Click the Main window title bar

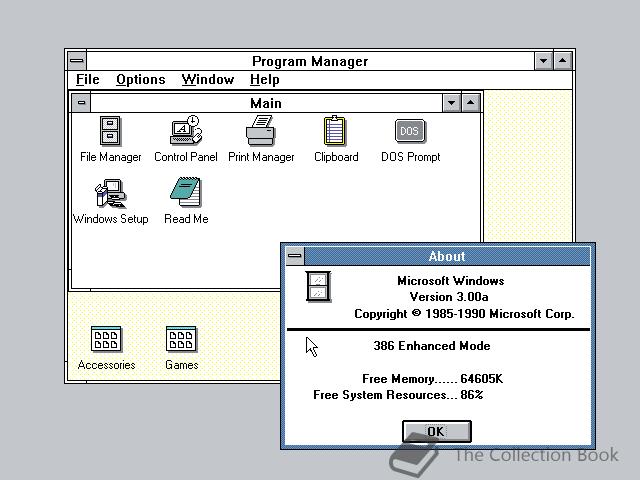pos(266,103)
